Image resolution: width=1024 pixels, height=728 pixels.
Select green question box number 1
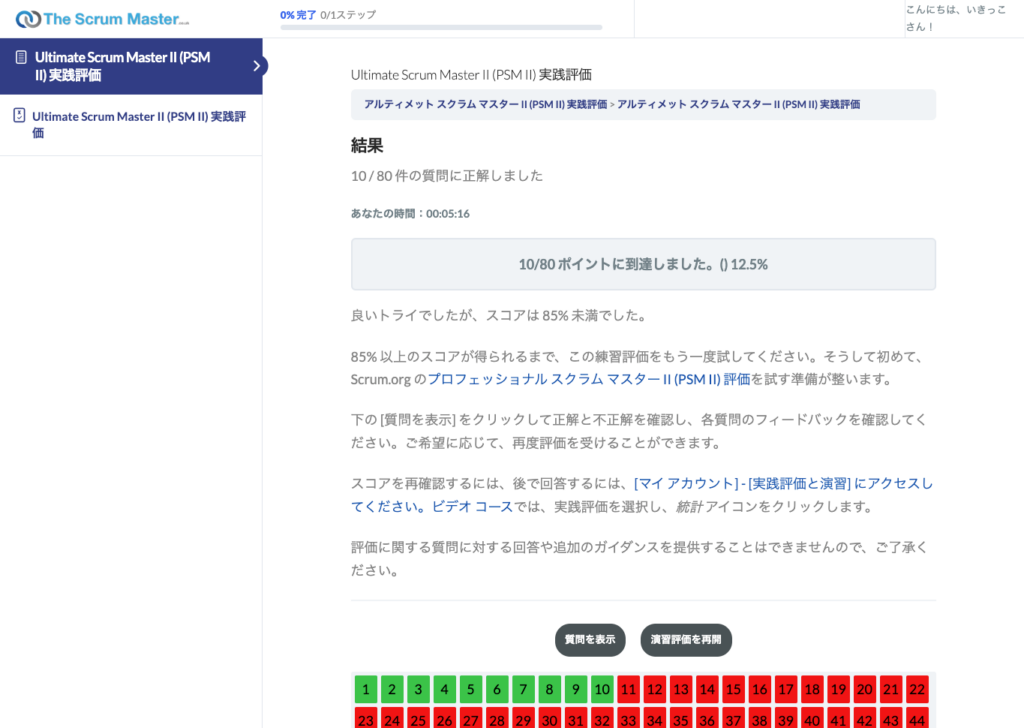click(366, 689)
